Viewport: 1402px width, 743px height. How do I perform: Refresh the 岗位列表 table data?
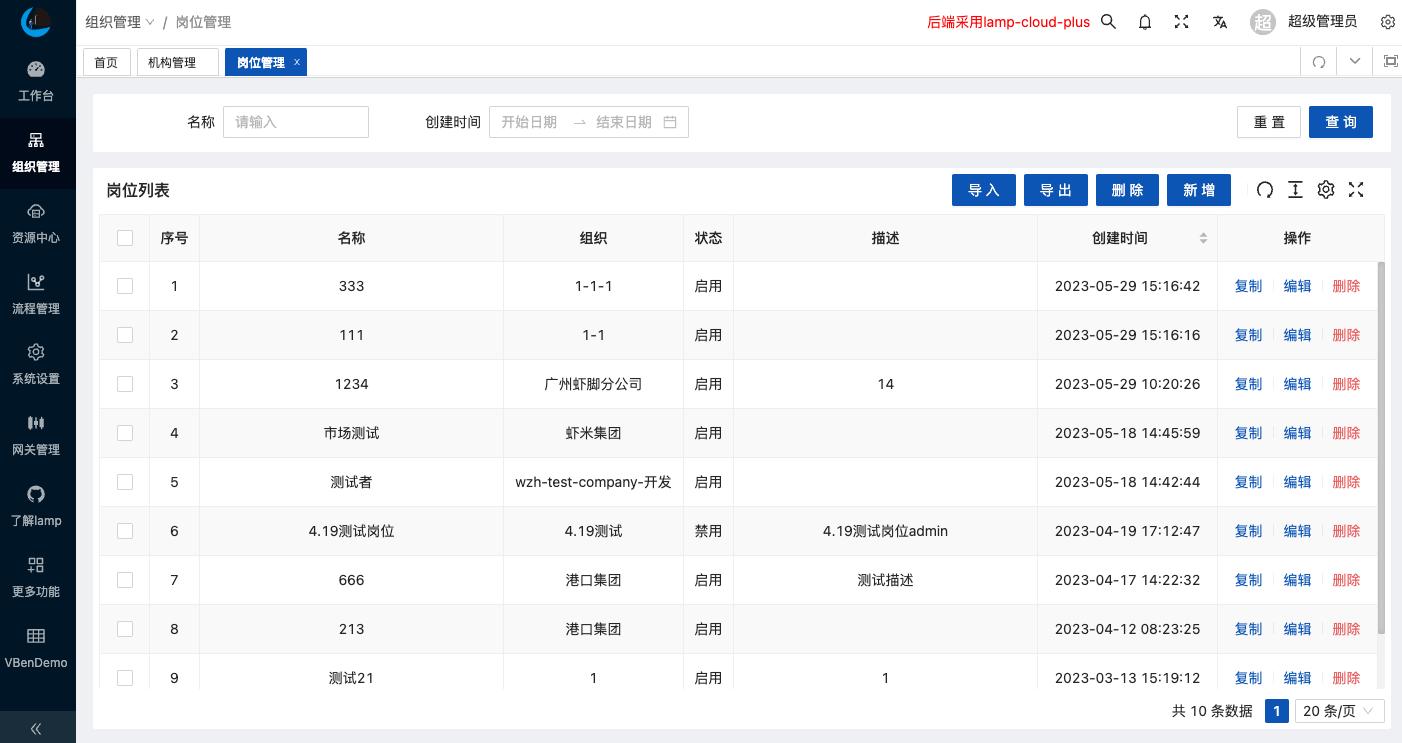click(x=1265, y=189)
